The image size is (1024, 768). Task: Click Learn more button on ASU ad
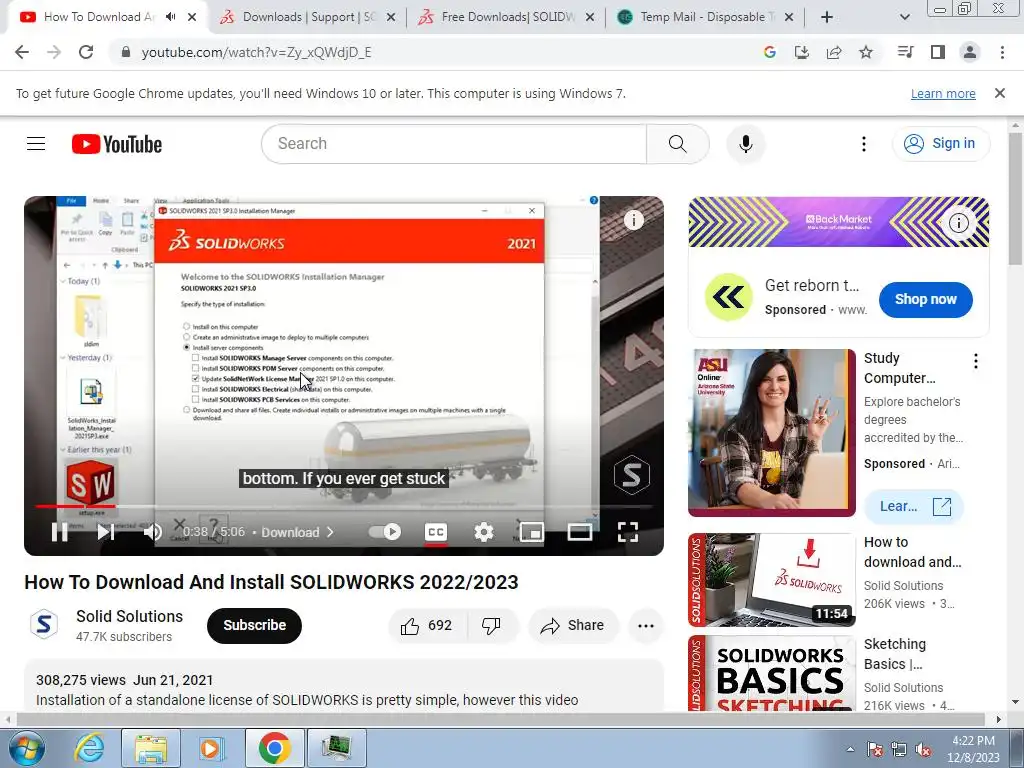coord(914,506)
